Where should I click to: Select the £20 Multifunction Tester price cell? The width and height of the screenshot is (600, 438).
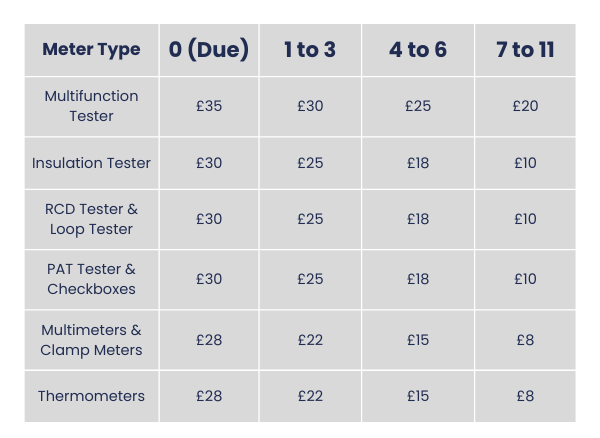[525, 106]
